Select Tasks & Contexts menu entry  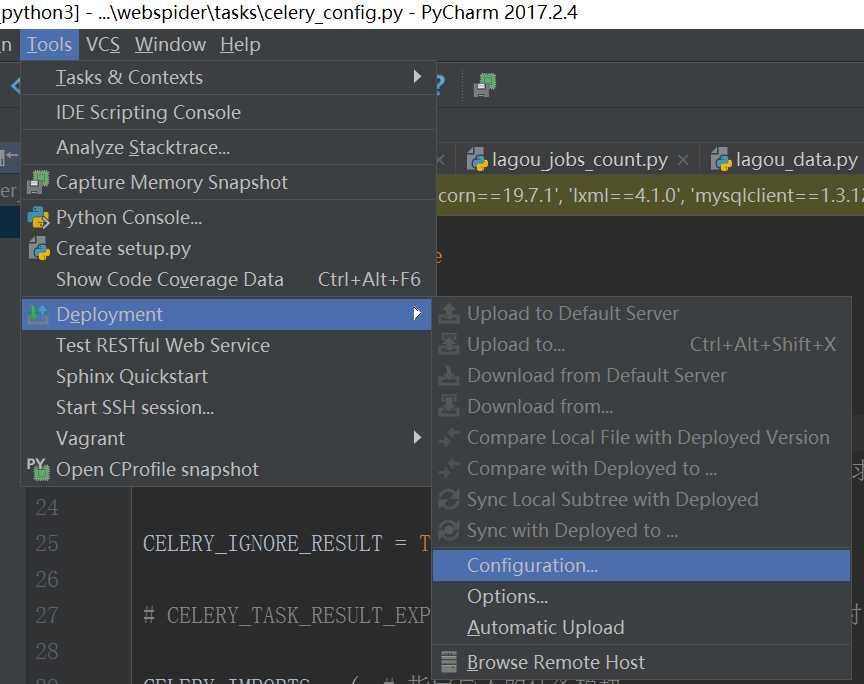click(x=226, y=77)
